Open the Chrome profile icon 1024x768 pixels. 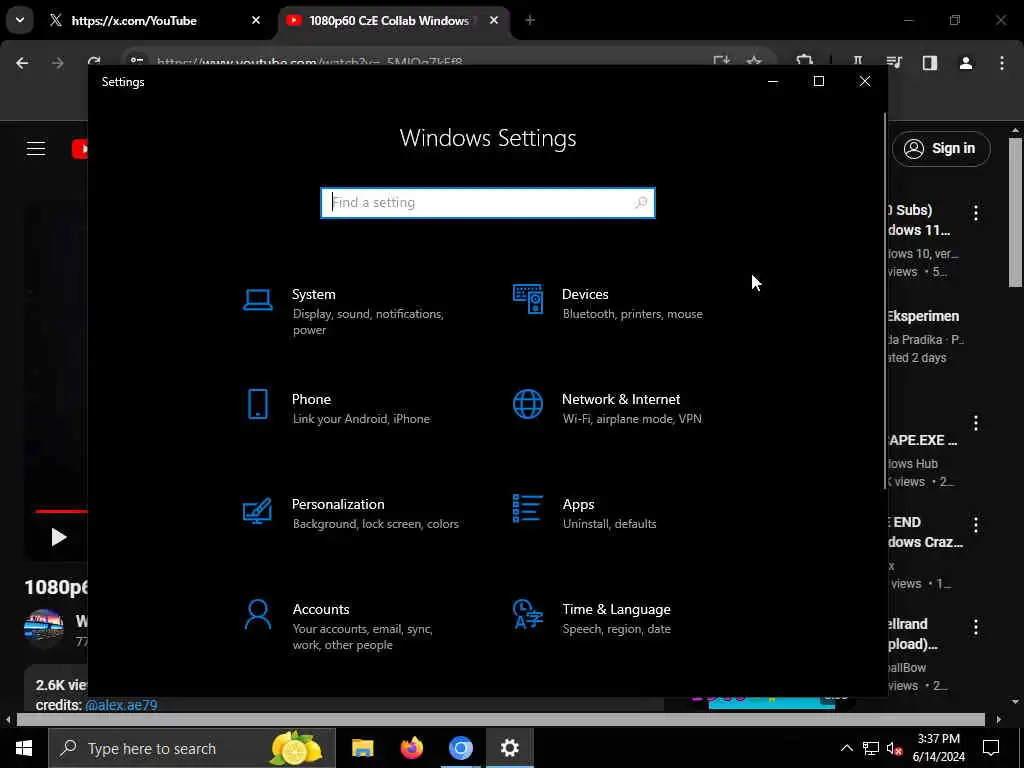click(966, 63)
